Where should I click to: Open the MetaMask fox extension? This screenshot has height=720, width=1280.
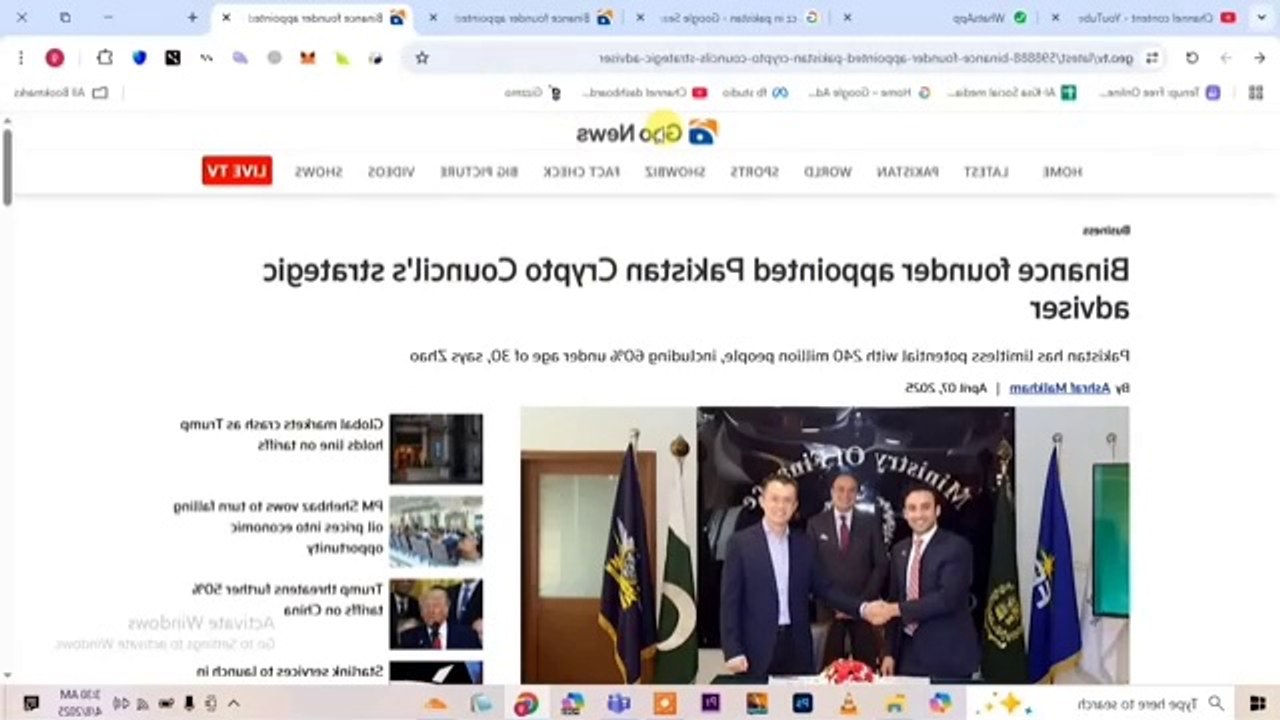tap(308, 58)
